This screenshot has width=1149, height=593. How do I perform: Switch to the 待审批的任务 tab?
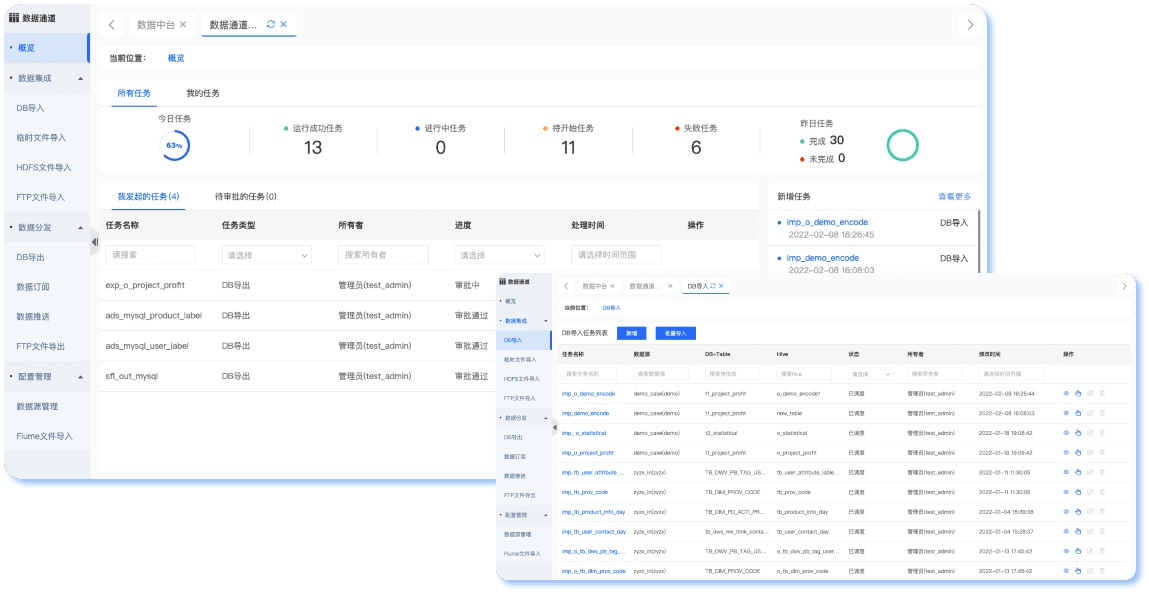(x=245, y=197)
